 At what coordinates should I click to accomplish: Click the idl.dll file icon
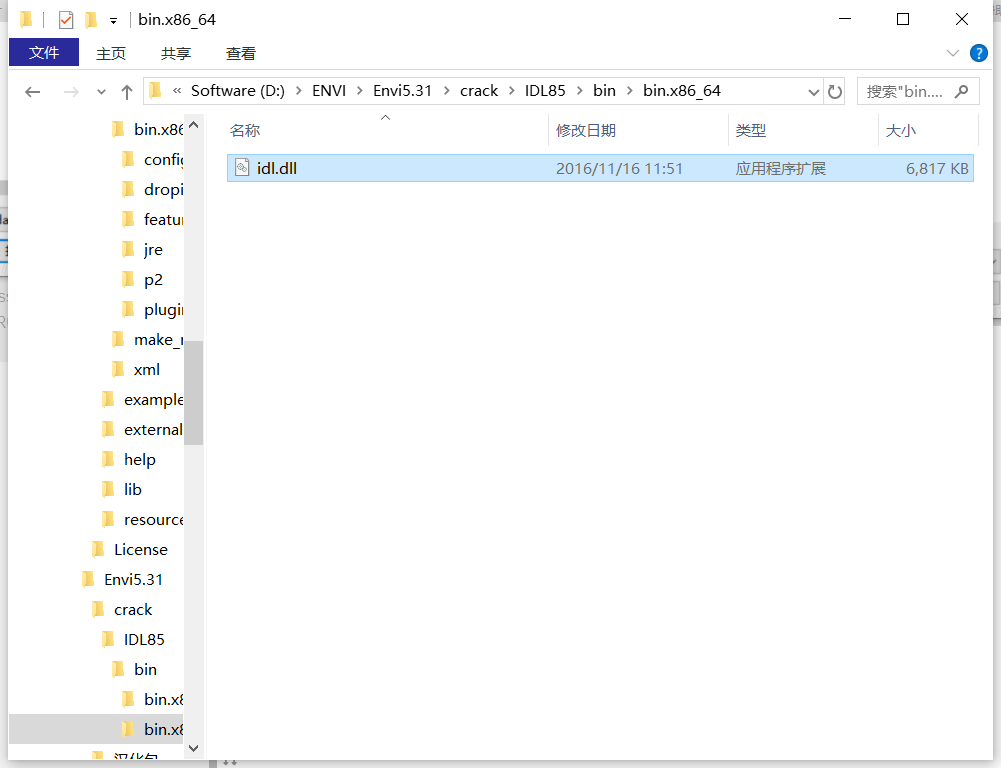tap(242, 167)
